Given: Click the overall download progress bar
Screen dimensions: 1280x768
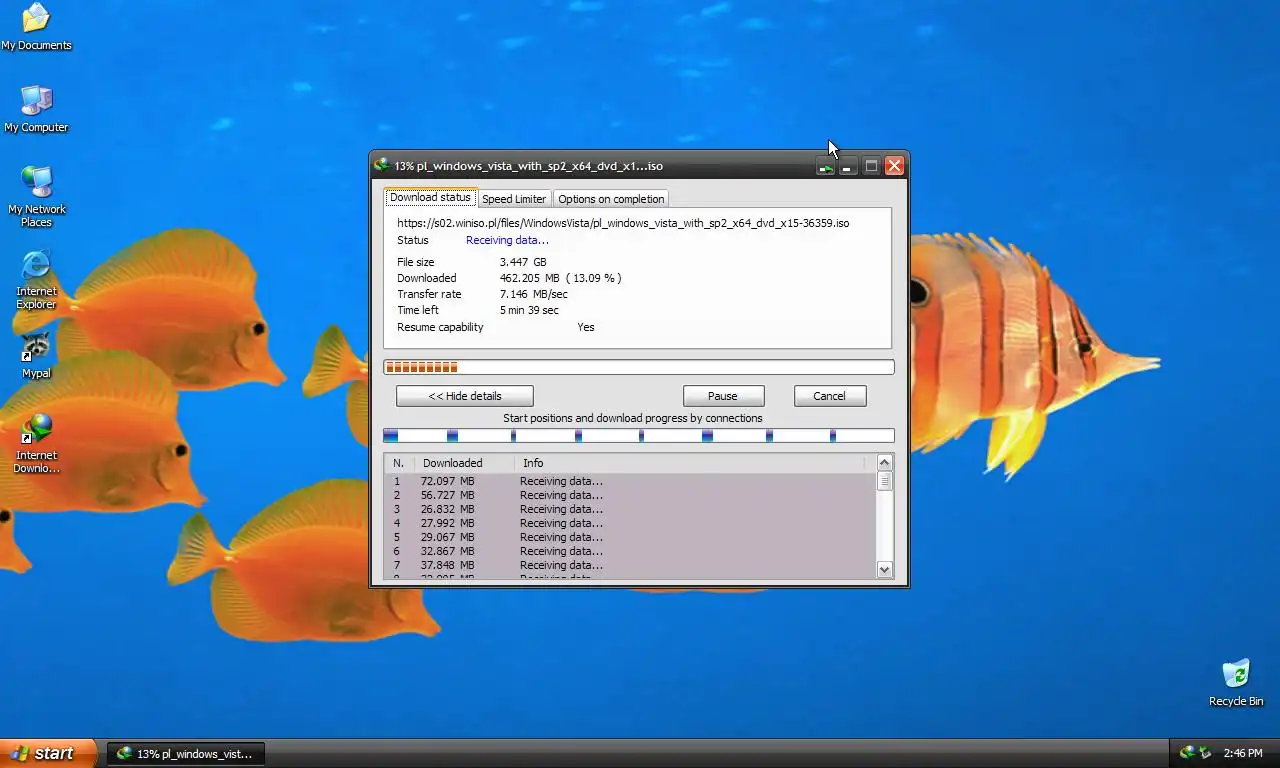Looking at the screenshot, I should (639, 367).
